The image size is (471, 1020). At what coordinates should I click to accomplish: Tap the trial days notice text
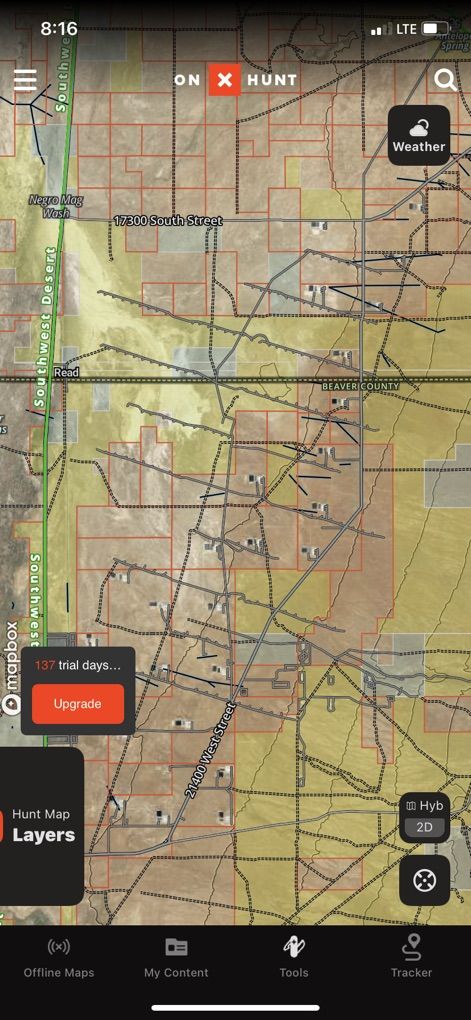click(x=77, y=665)
